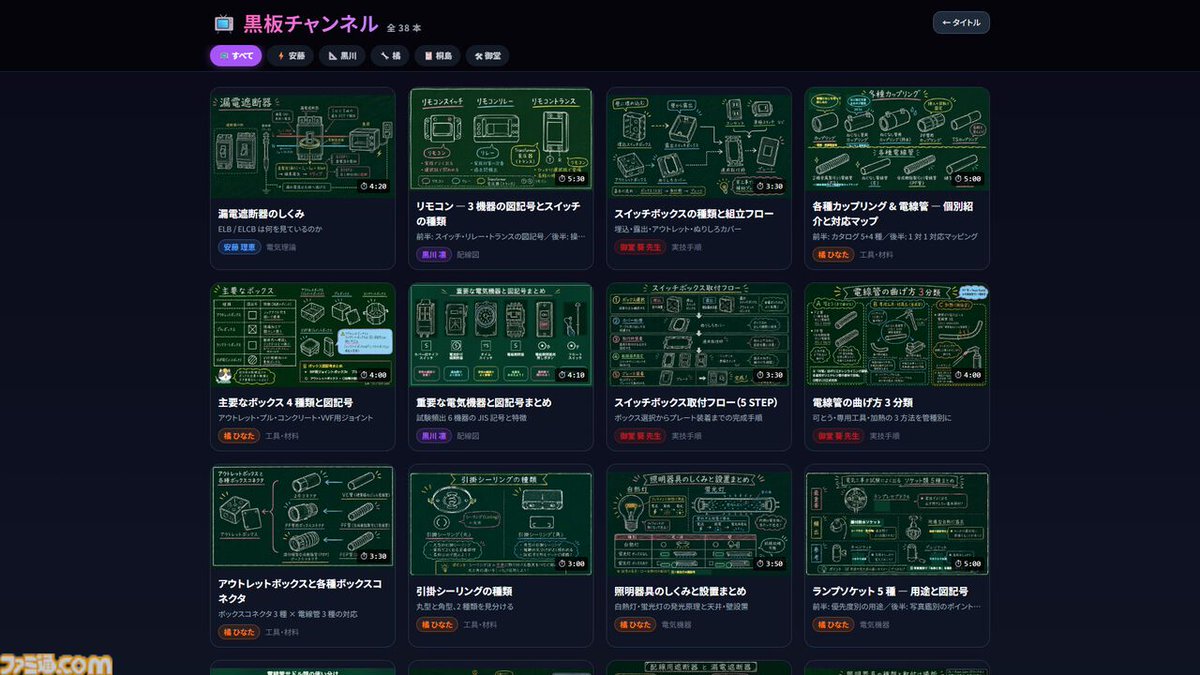The height and width of the screenshot is (675, 1200).
Task: Click the 3:30 badge on スイッチボックスの種類 video
Action: pos(771,186)
